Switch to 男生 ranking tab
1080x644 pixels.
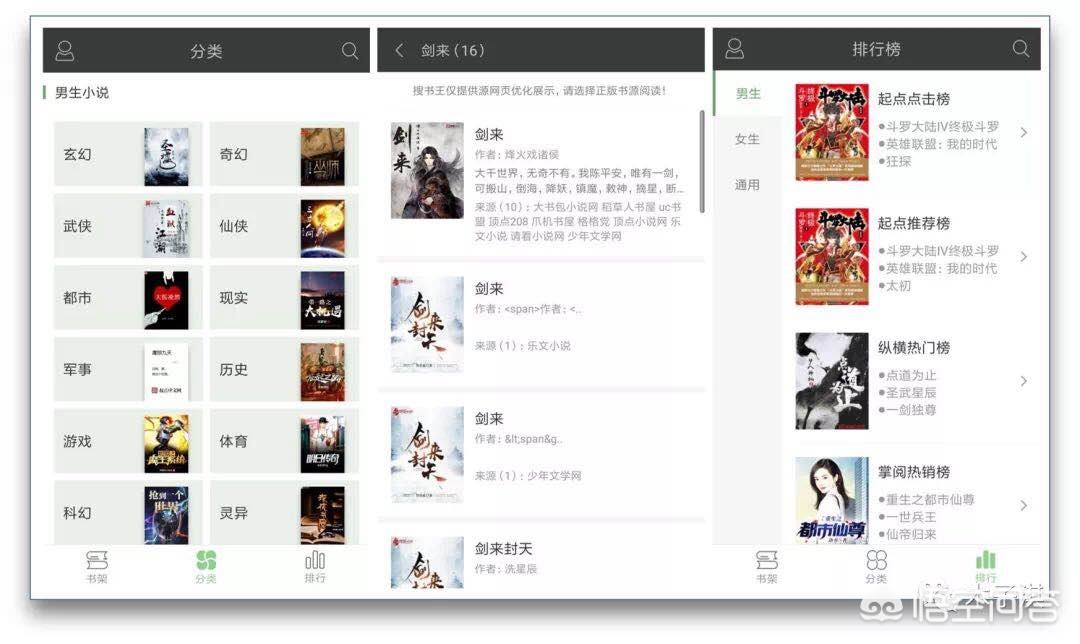click(x=748, y=94)
